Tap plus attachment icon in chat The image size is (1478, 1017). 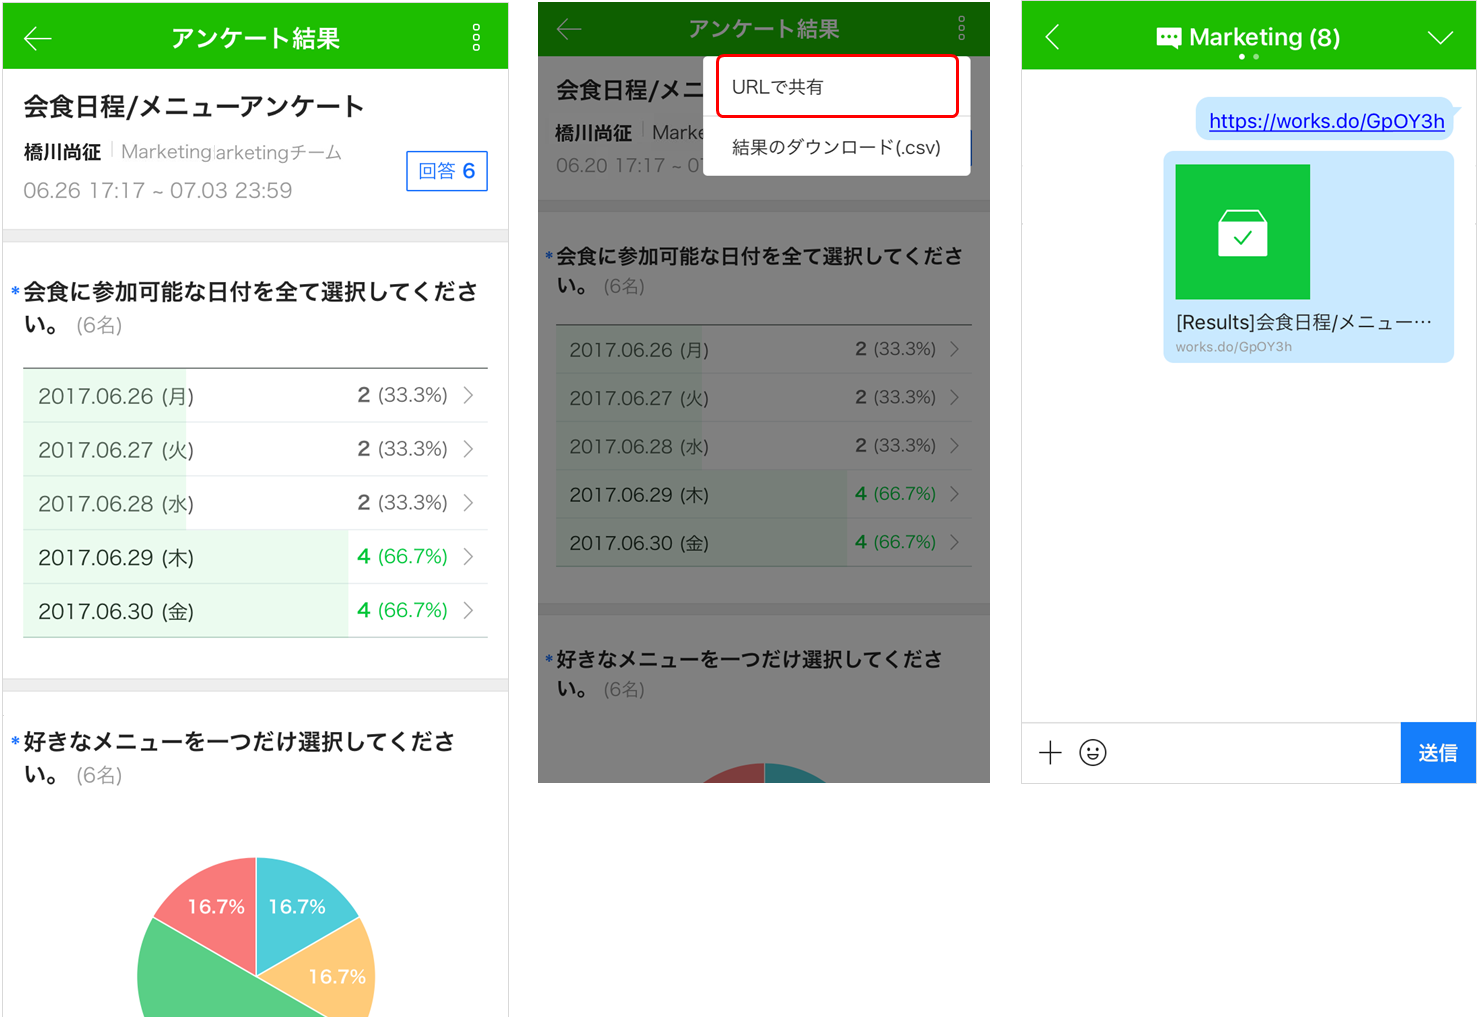pyautogui.click(x=1050, y=753)
